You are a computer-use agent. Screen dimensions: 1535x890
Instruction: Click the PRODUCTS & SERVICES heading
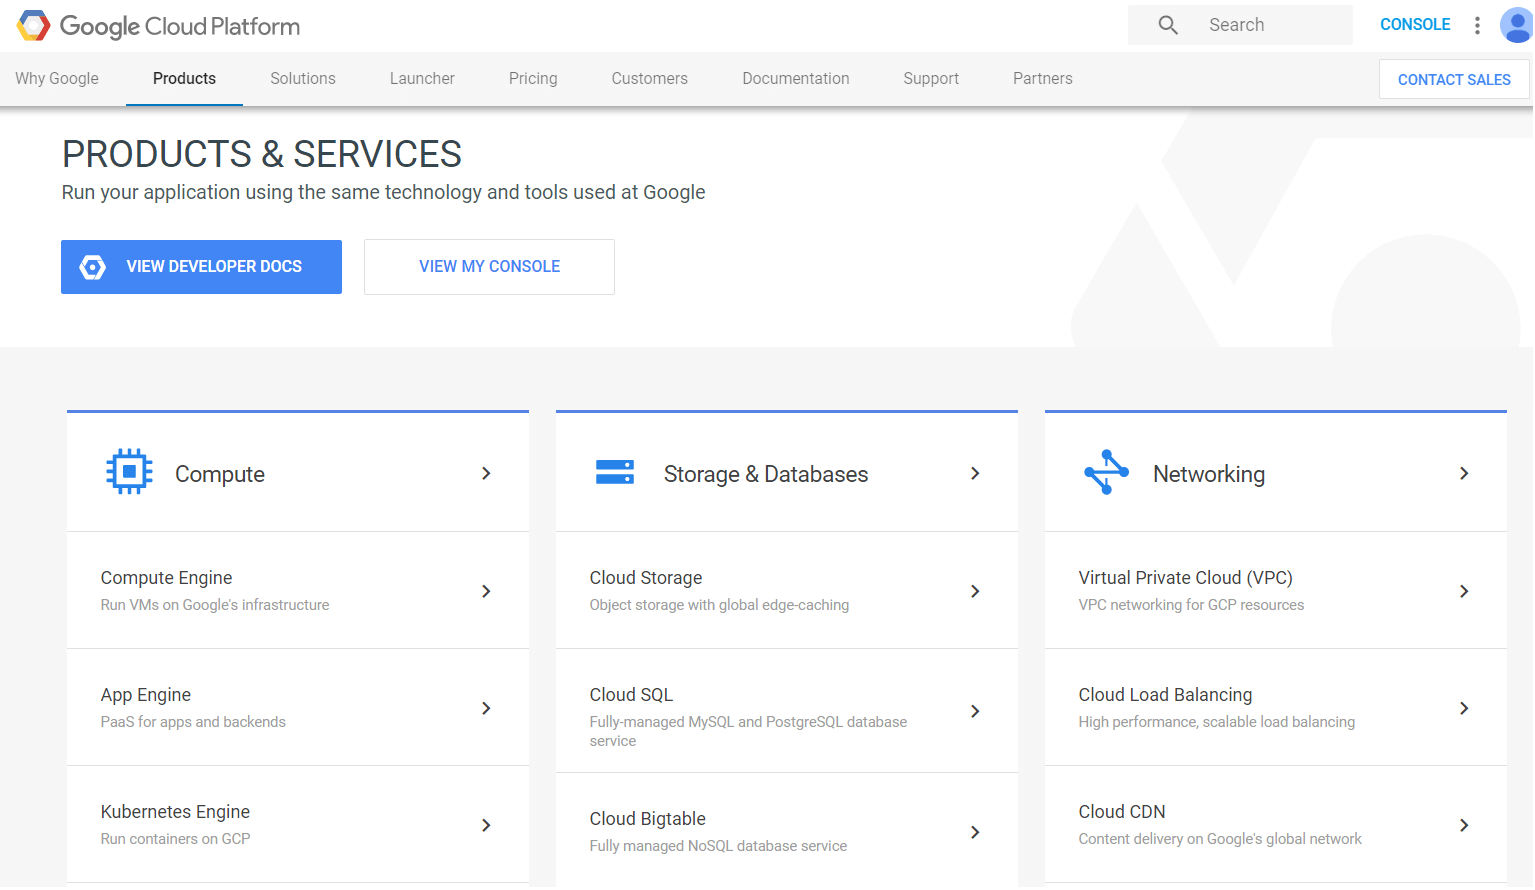point(262,154)
